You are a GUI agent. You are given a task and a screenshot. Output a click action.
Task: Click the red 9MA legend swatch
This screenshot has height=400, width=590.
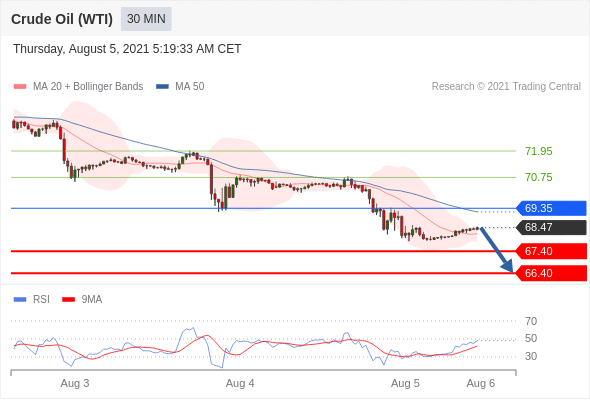point(68,300)
